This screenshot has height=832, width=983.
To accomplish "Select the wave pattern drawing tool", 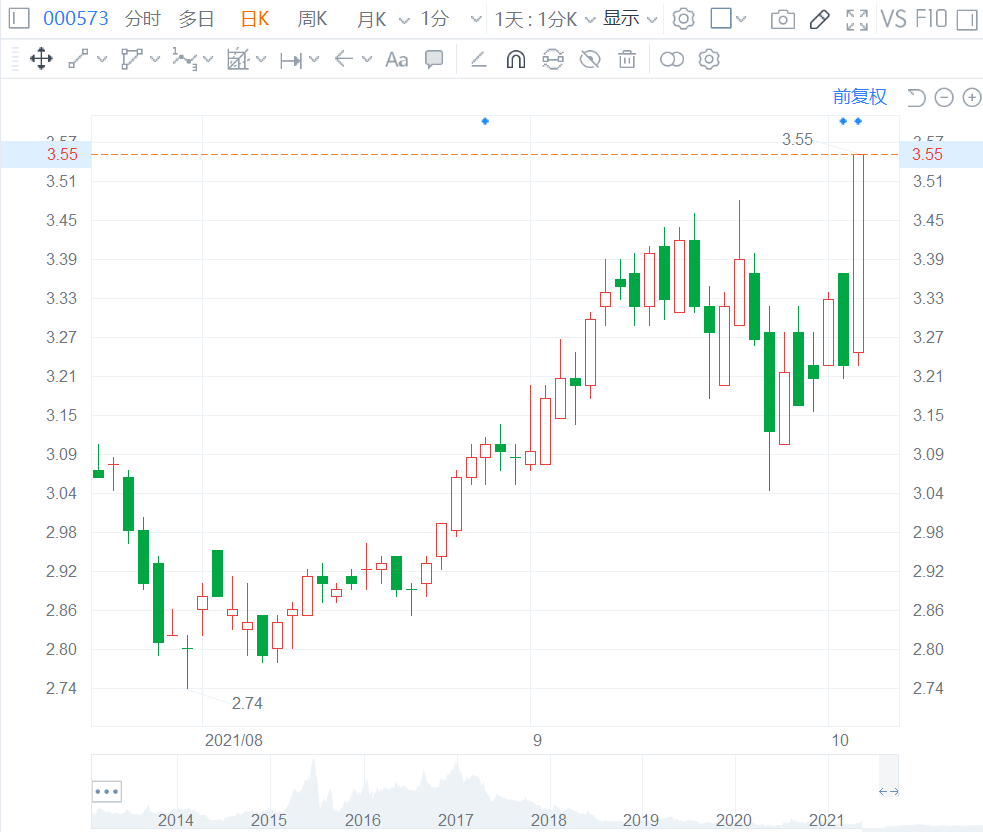I will click(184, 59).
